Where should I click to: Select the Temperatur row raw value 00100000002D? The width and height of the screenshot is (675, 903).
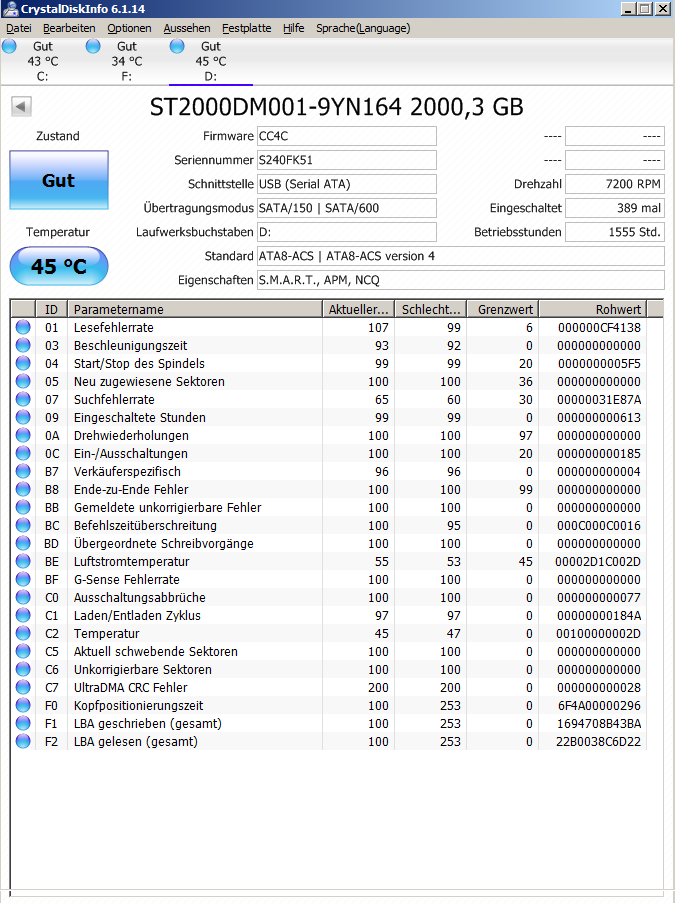click(598, 633)
